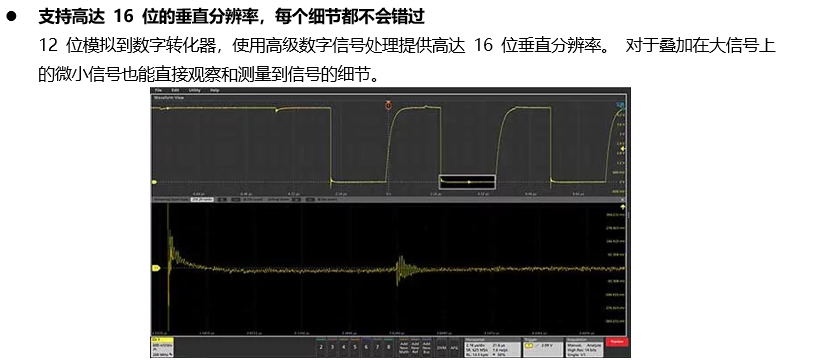Open the AFG button
Image resolution: width=826 pixels, height=361 pixels.
point(454,348)
